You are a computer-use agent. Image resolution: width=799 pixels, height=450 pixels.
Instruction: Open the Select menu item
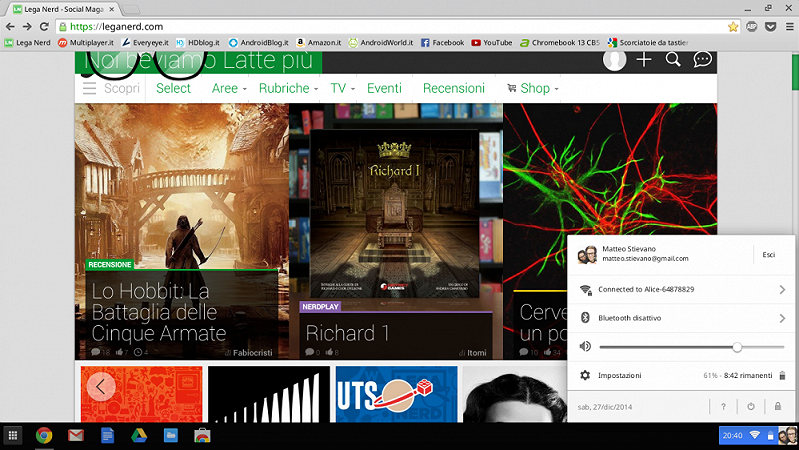pyautogui.click(x=173, y=88)
